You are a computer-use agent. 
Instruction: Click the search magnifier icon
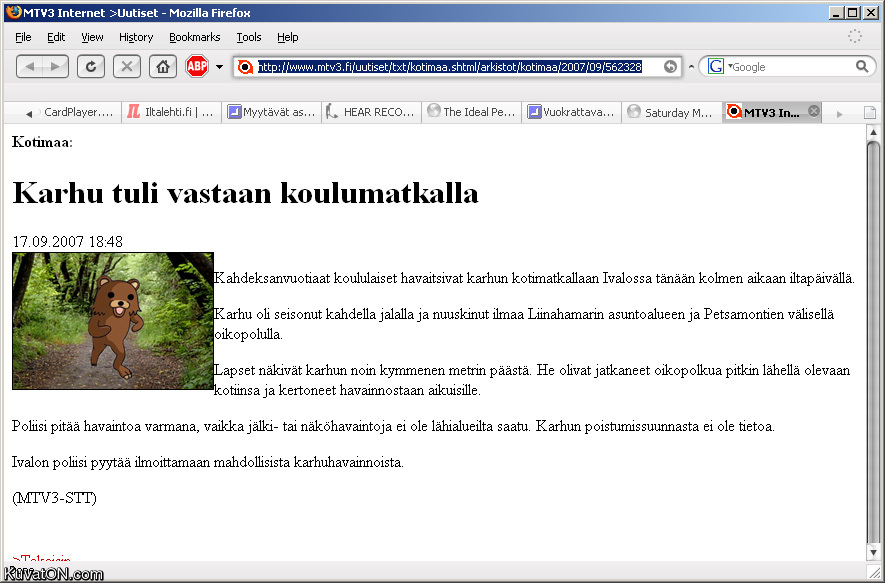click(862, 67)
